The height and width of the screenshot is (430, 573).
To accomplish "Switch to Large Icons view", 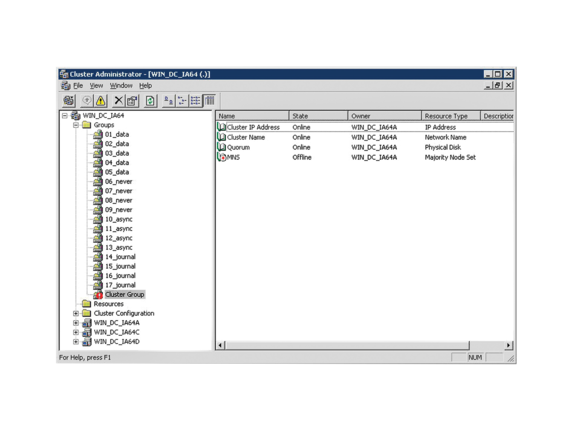I will [168, 100].
